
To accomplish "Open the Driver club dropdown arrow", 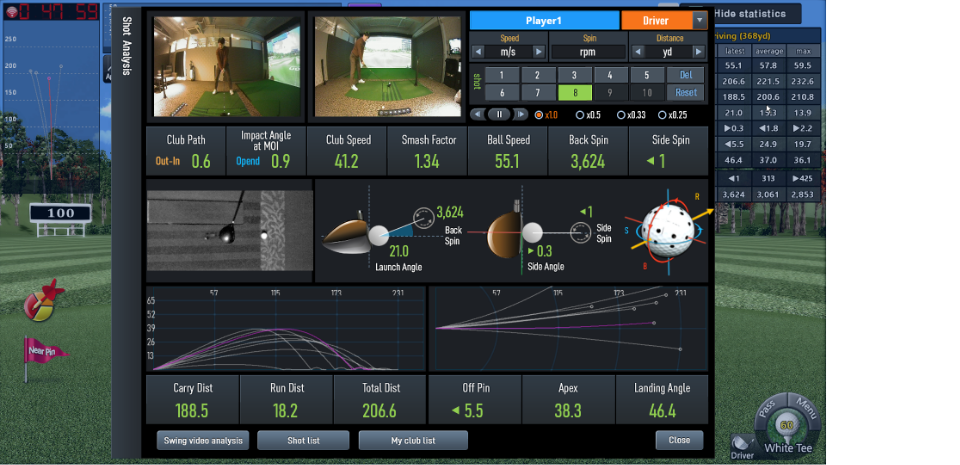I will 699,20.
